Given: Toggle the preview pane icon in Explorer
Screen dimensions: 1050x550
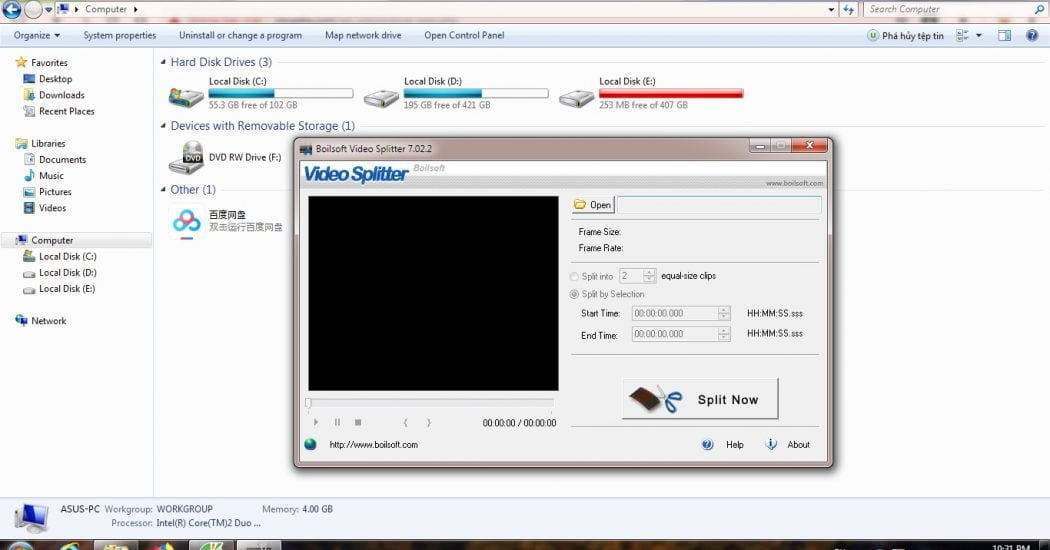Looking at the screenshot, I should (x=1004, y=36).
